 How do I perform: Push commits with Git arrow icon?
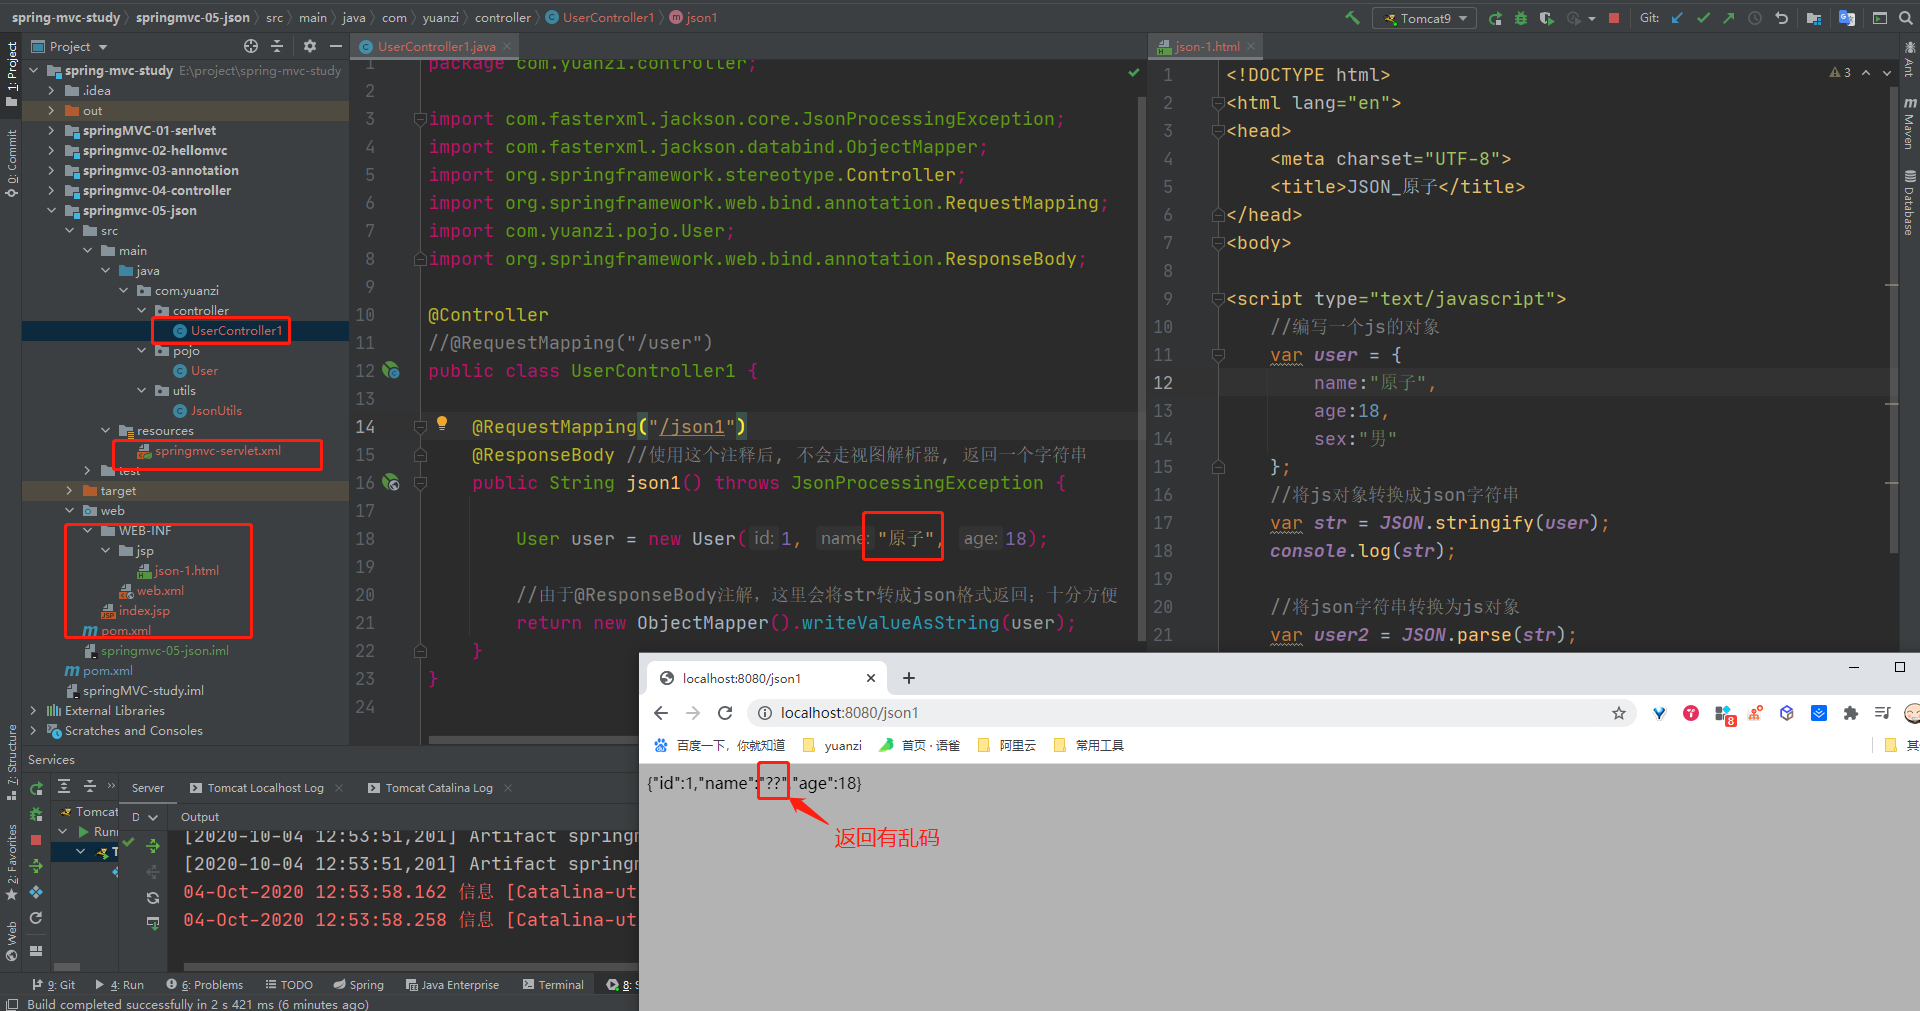pyautogui.click(x=1728, y=18)
